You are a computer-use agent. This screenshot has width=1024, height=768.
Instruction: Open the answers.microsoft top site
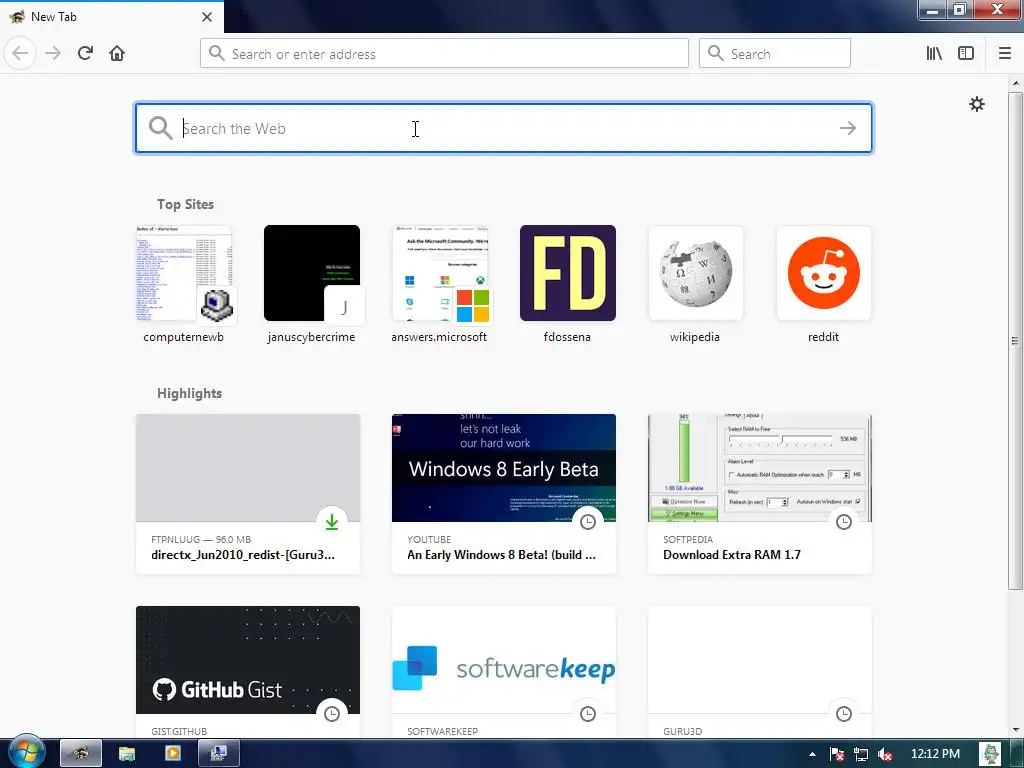coord(440,284)
